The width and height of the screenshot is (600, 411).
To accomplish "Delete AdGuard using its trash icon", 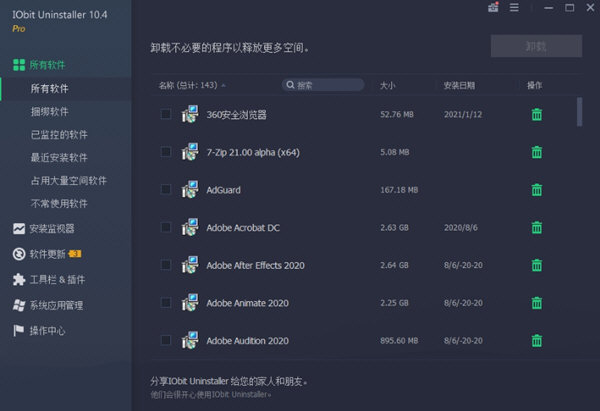I will 537,190.
